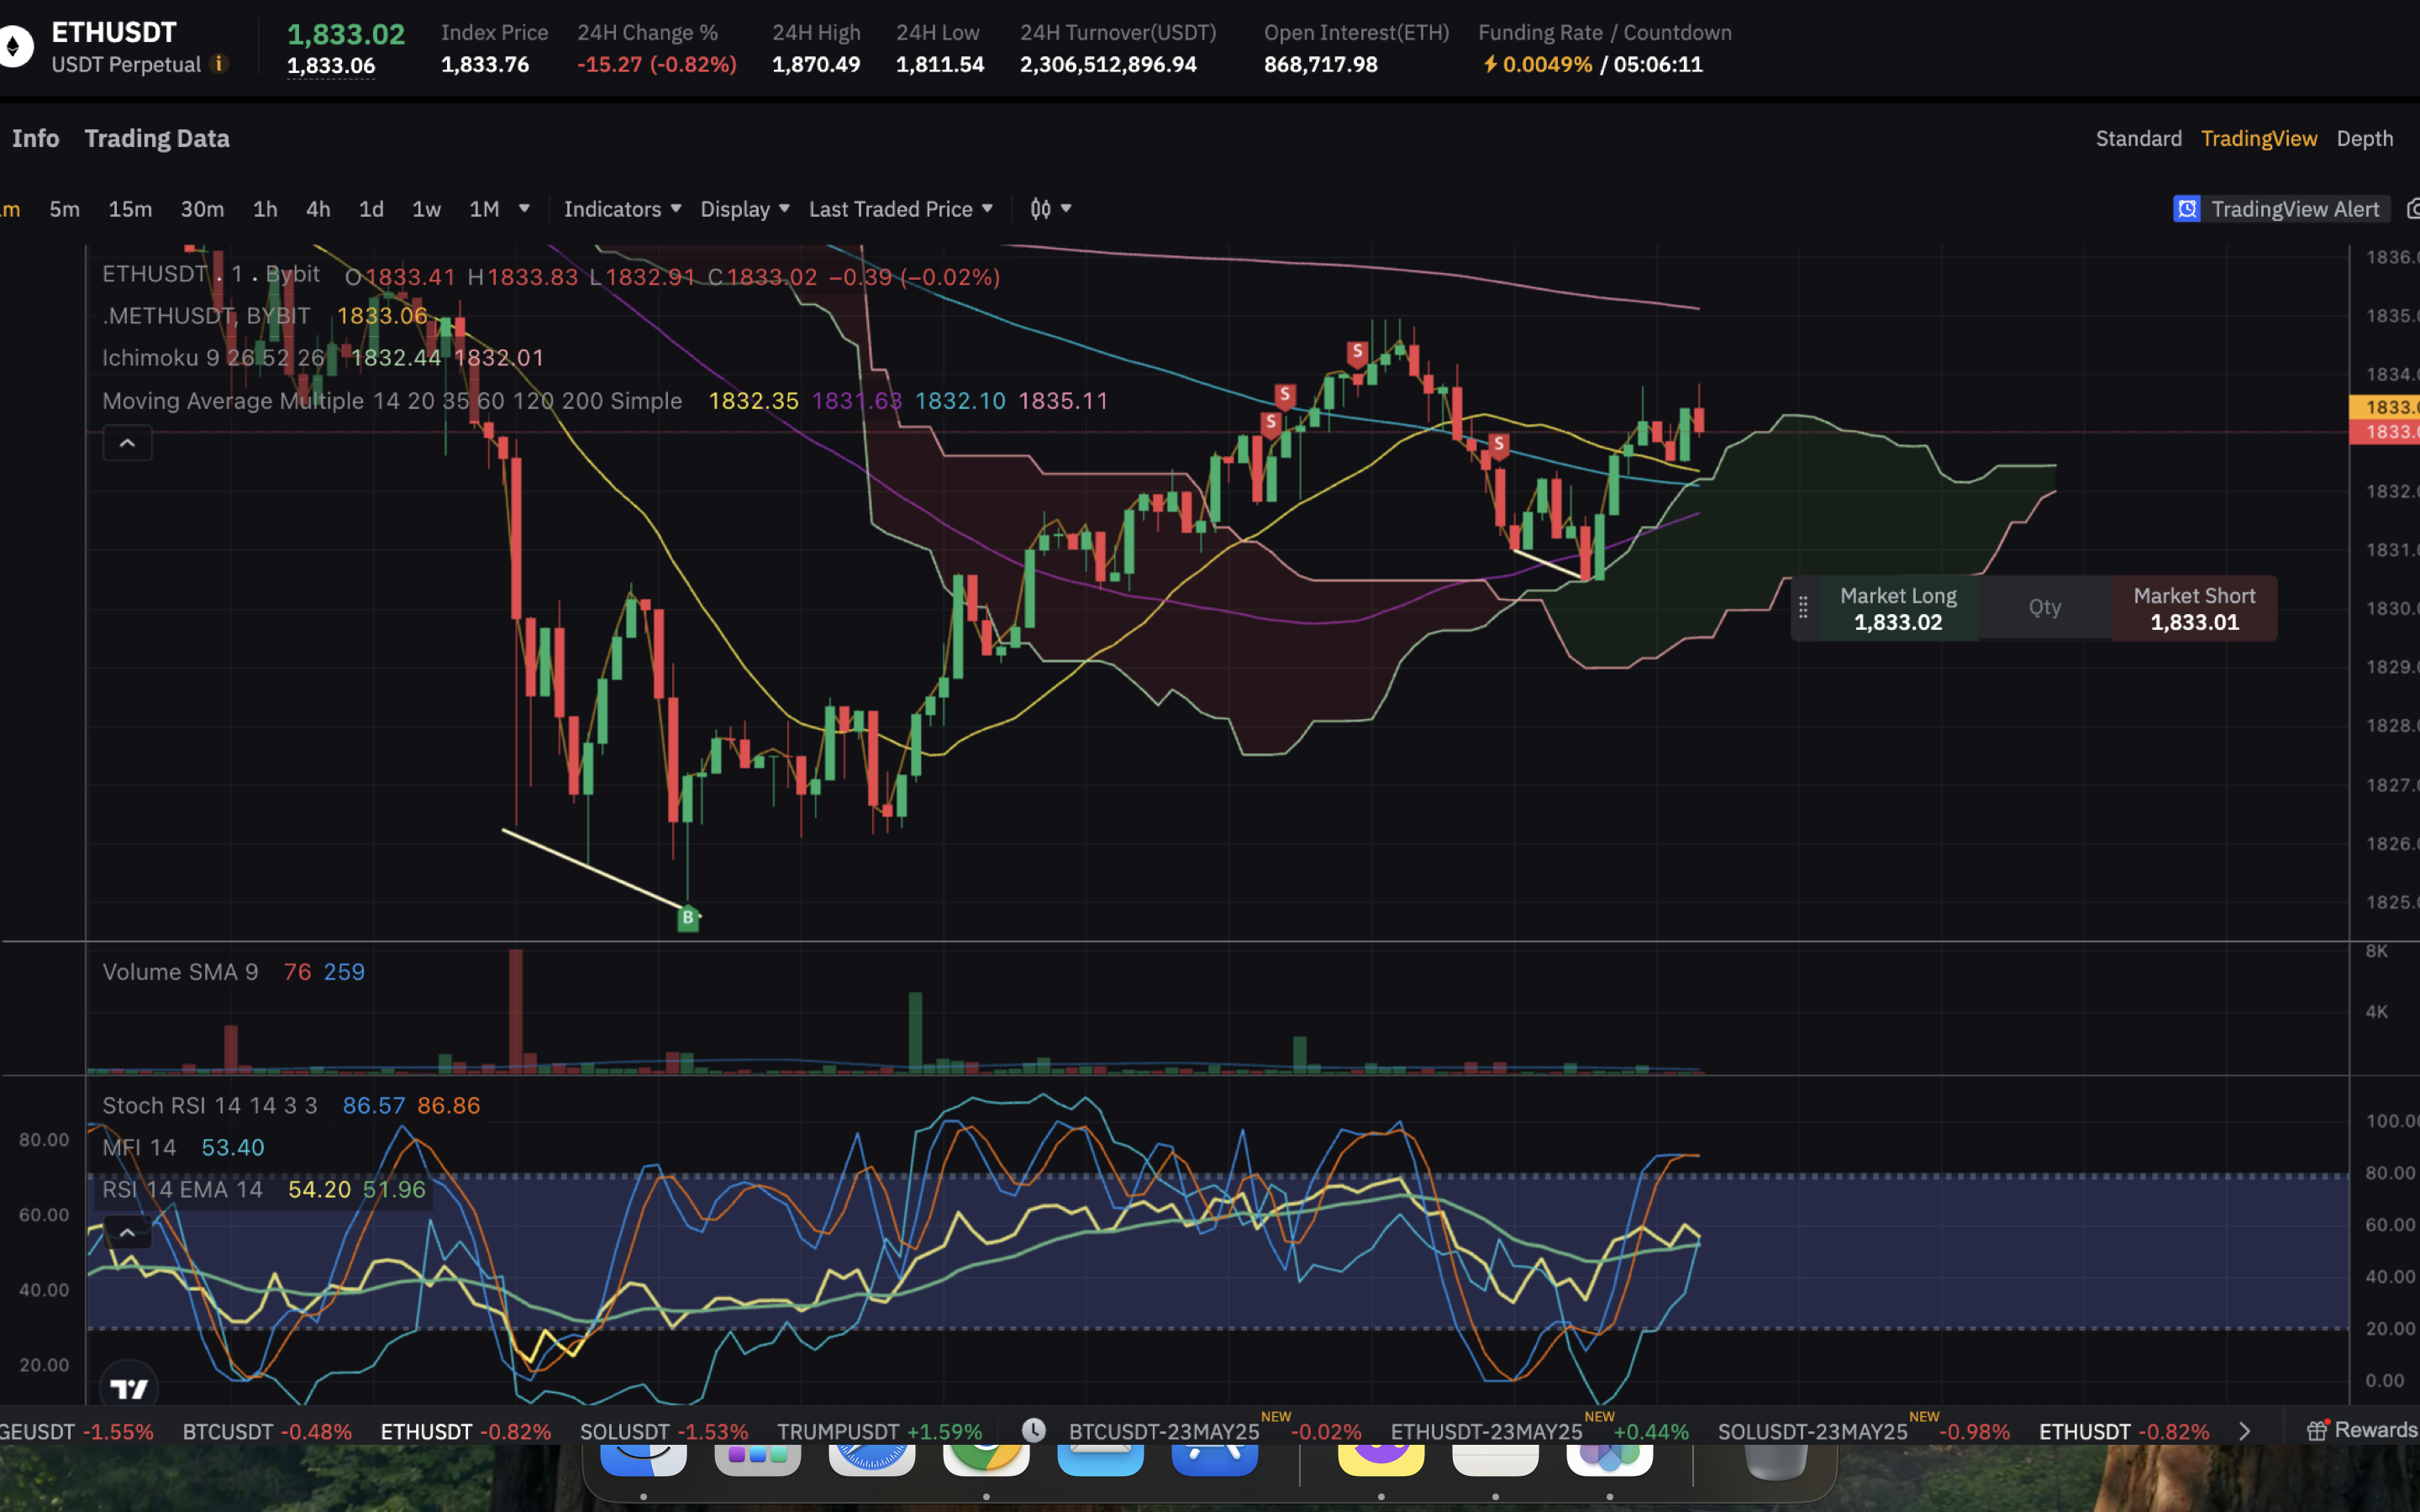The width and height of the screenshot is (2420, 1512).
Task: Open the App Store from the dock
Action: [x=1214, y=1459]
